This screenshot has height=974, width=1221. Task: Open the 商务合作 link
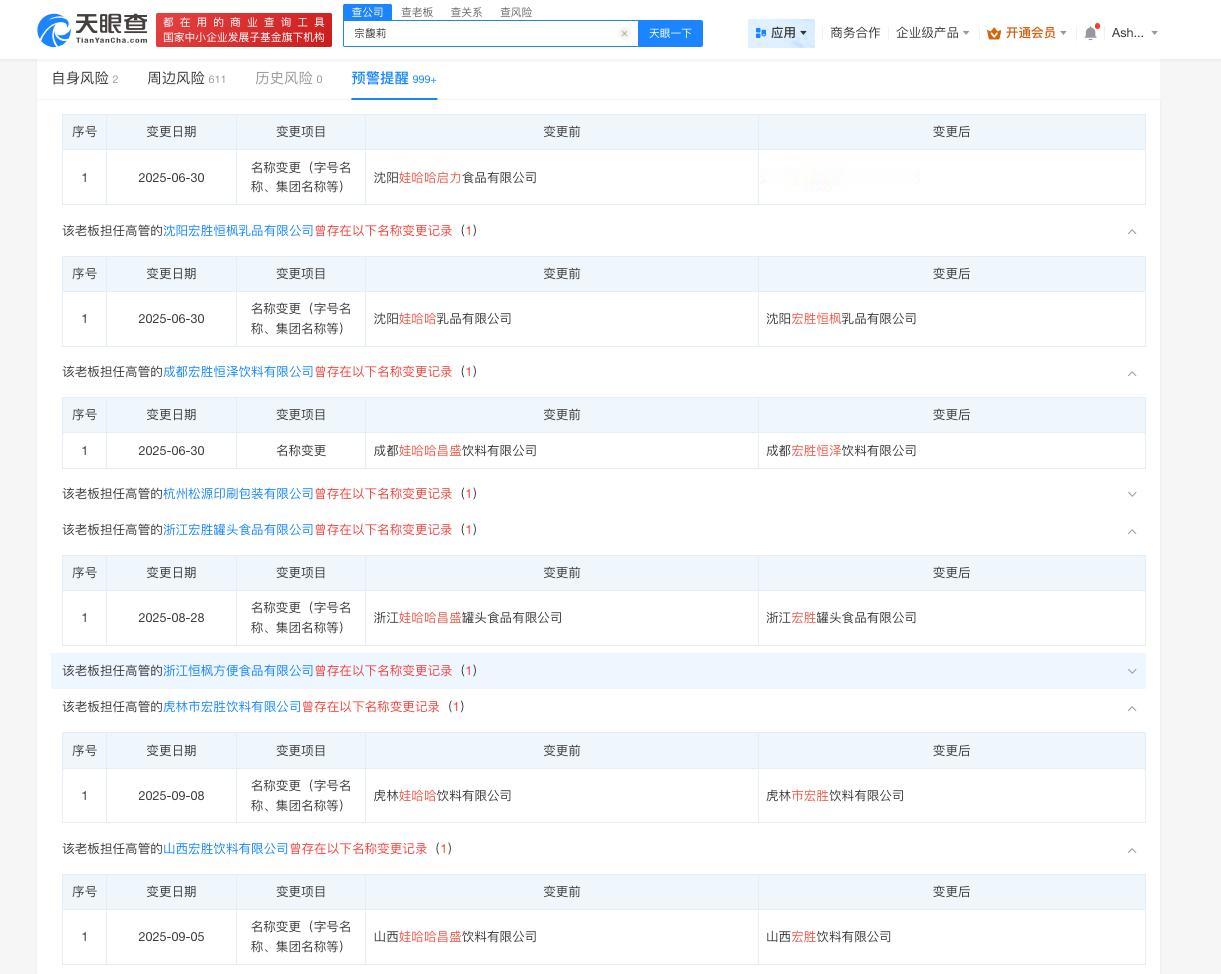click(x=855, y=33)
